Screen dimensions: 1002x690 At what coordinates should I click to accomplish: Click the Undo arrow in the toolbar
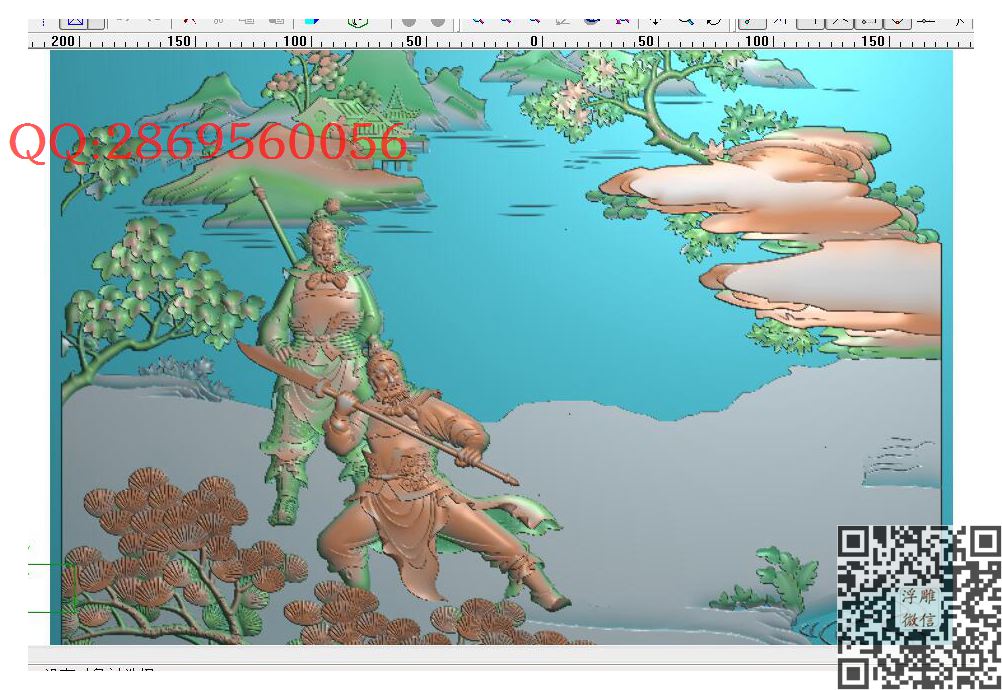(123, 19)
